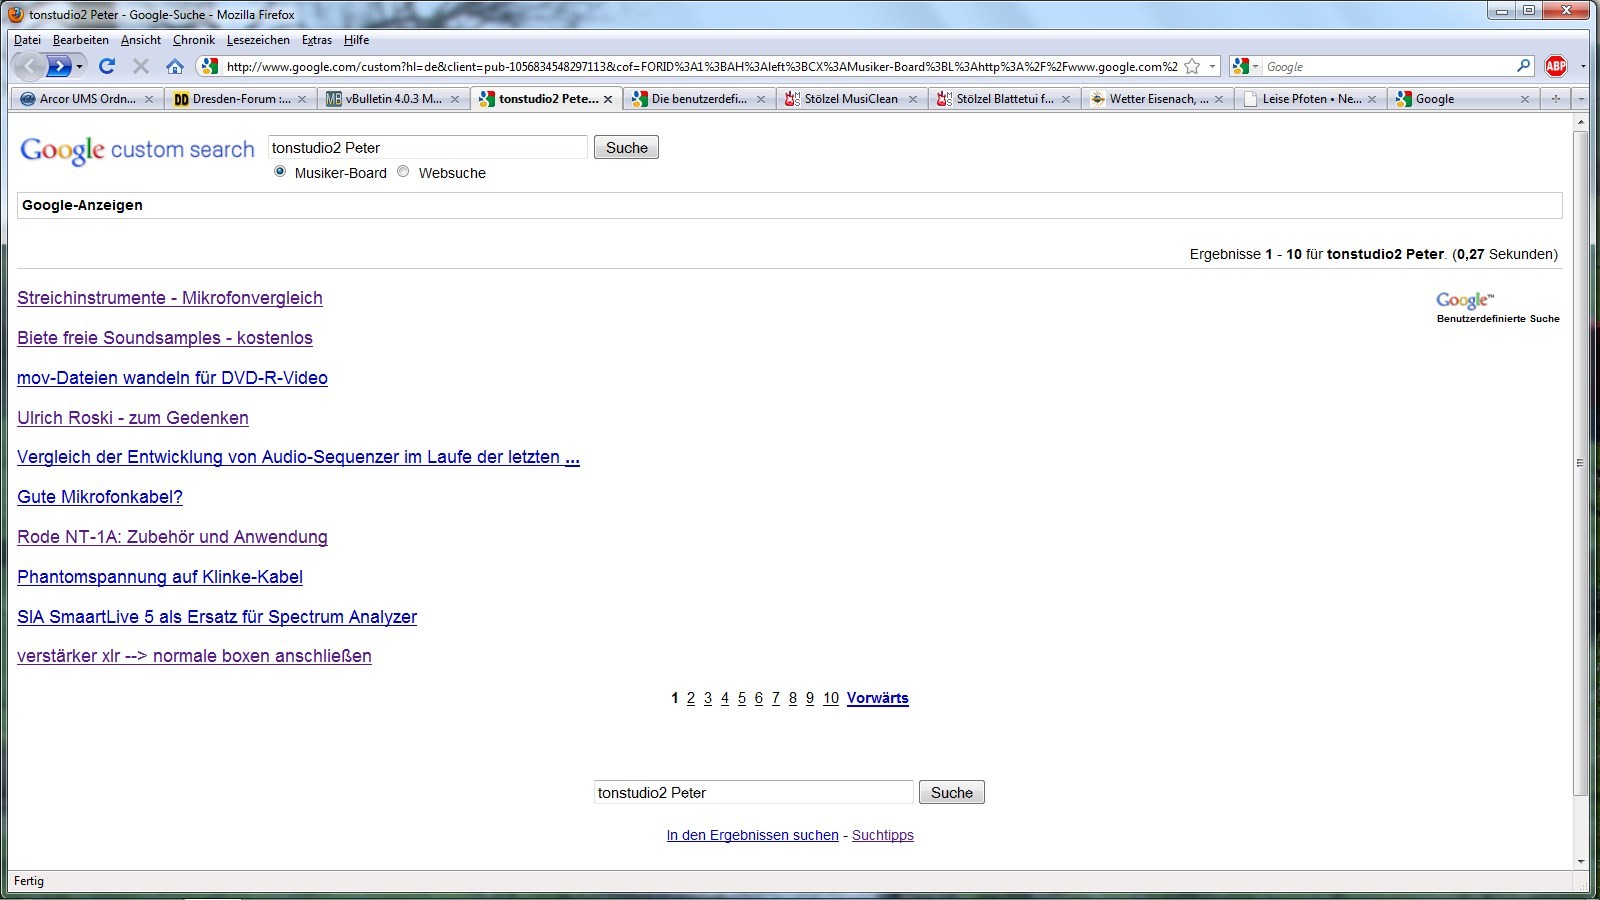Open result Rode NT-1A: Zubehör und Anwendung
The width and height of the screenshot is (1600, 900).
(x=172, y=537)
